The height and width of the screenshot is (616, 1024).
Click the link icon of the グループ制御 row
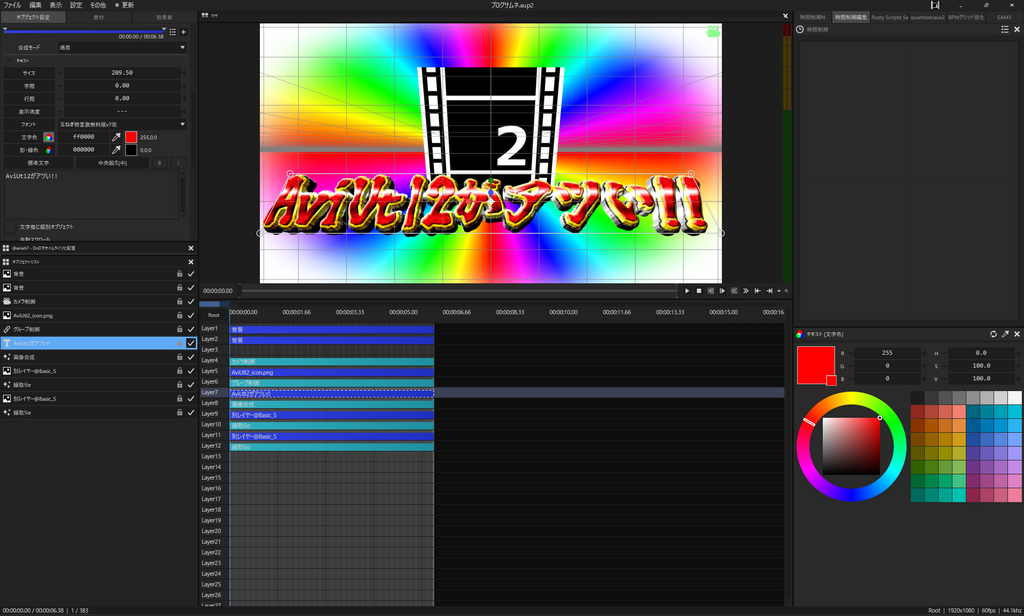7,329
